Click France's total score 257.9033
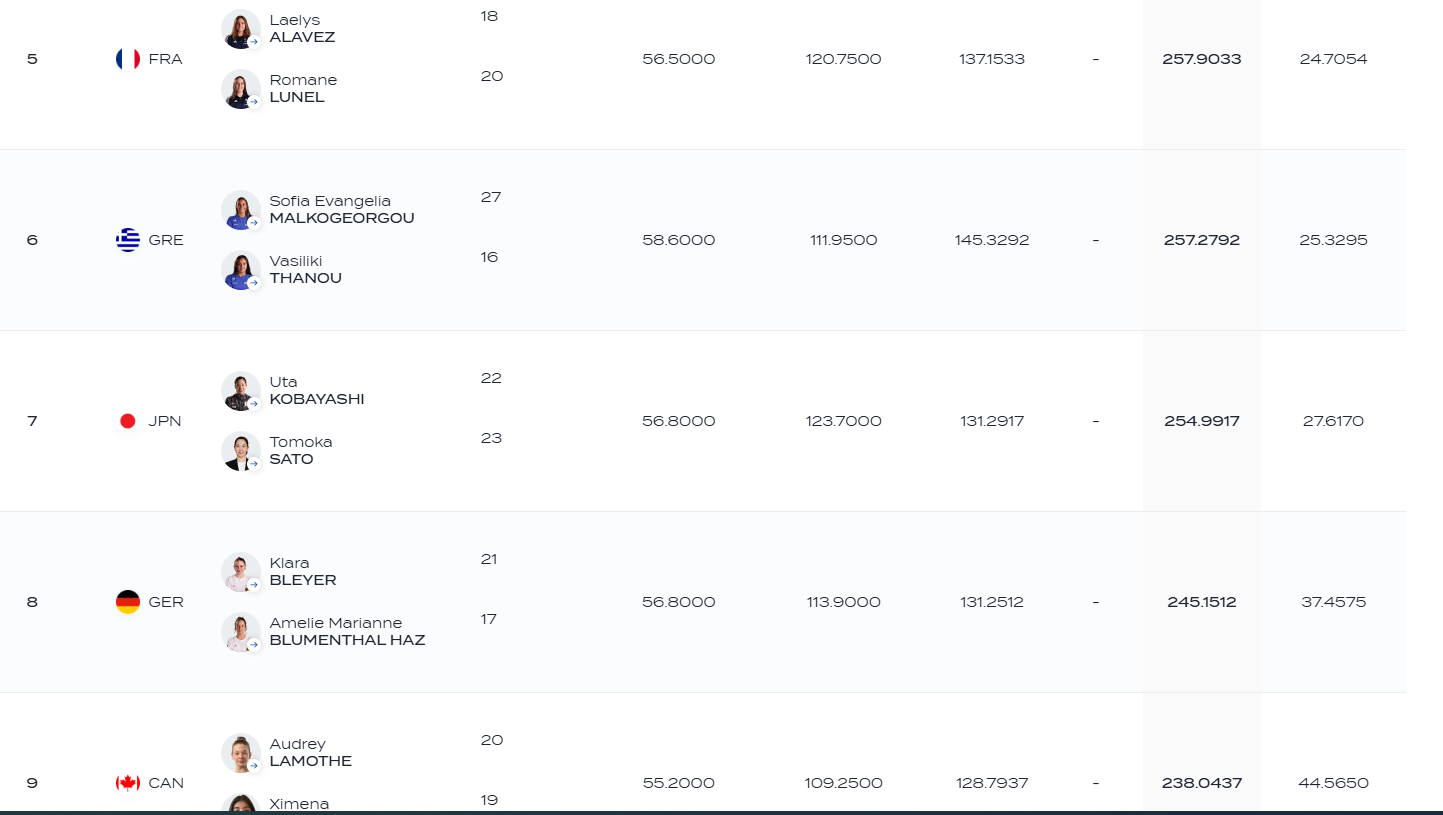Screen dimensions: 1443x815 (1202, 59)
